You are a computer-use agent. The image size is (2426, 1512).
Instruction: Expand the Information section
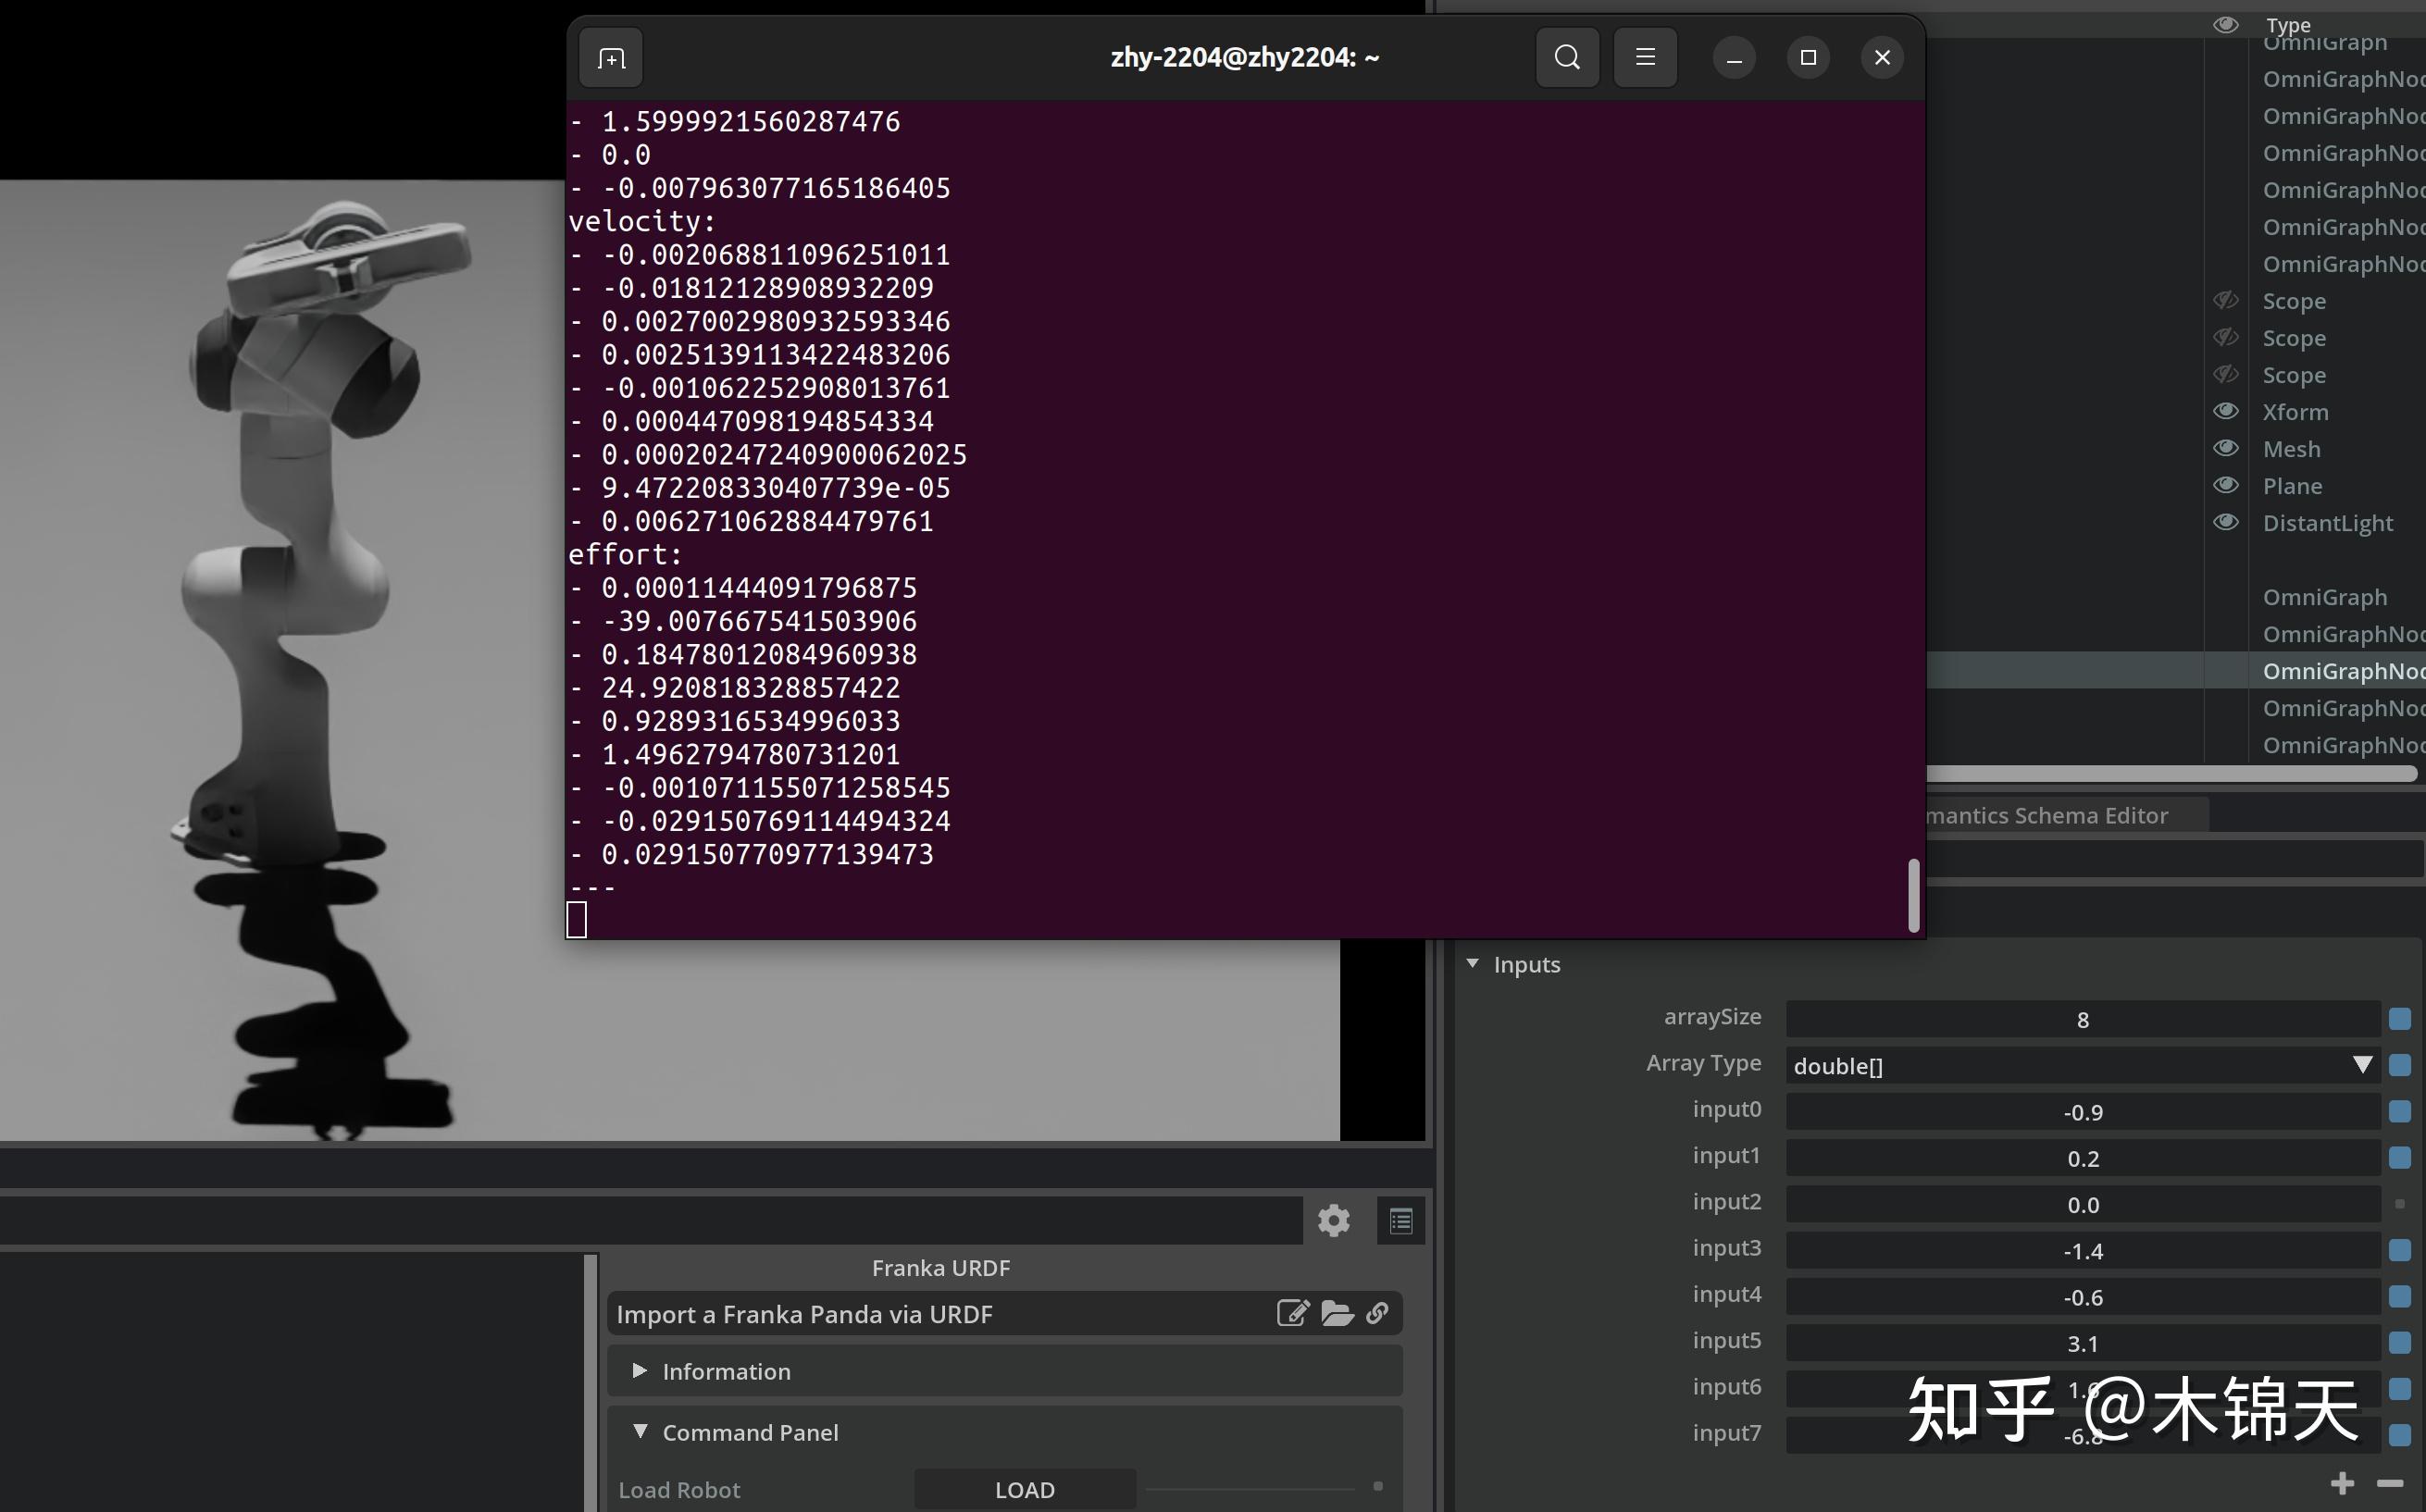[640, 1371]
